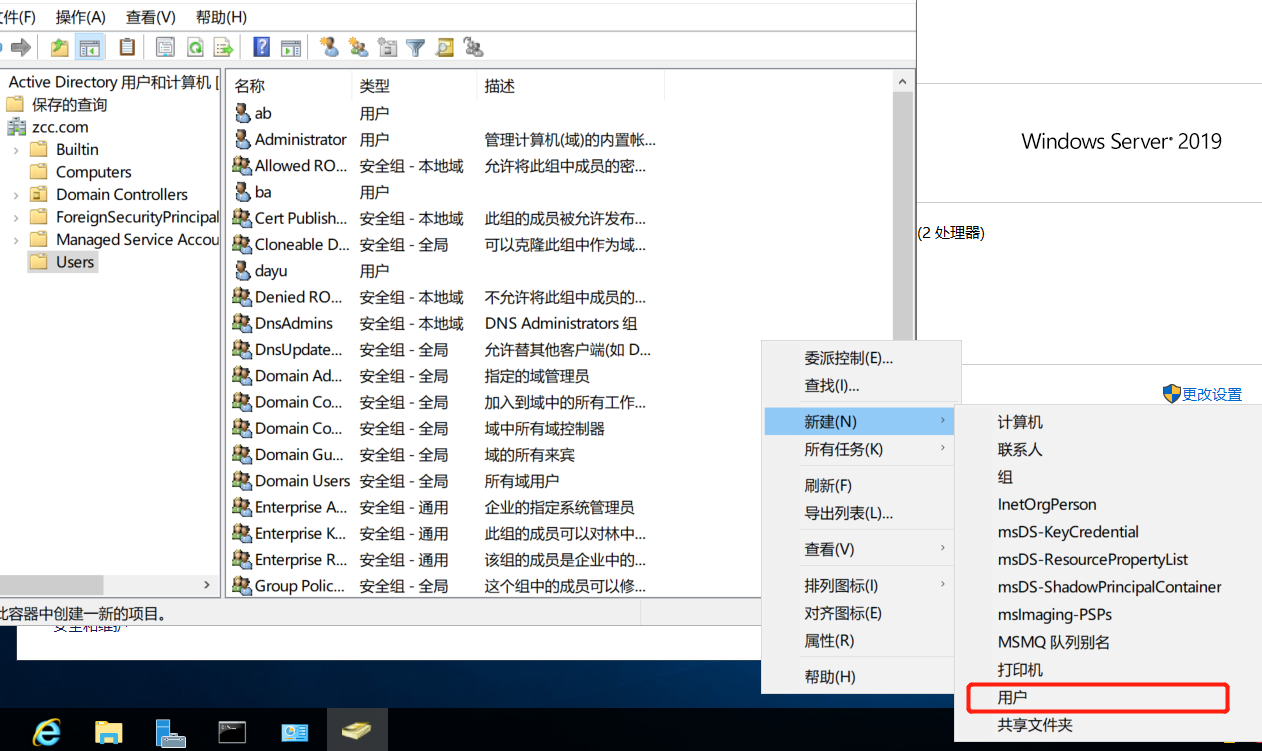Click the up one level folder icon
Screen dimensions: 1262x751
pyautogui.click(x=60, y=47)
